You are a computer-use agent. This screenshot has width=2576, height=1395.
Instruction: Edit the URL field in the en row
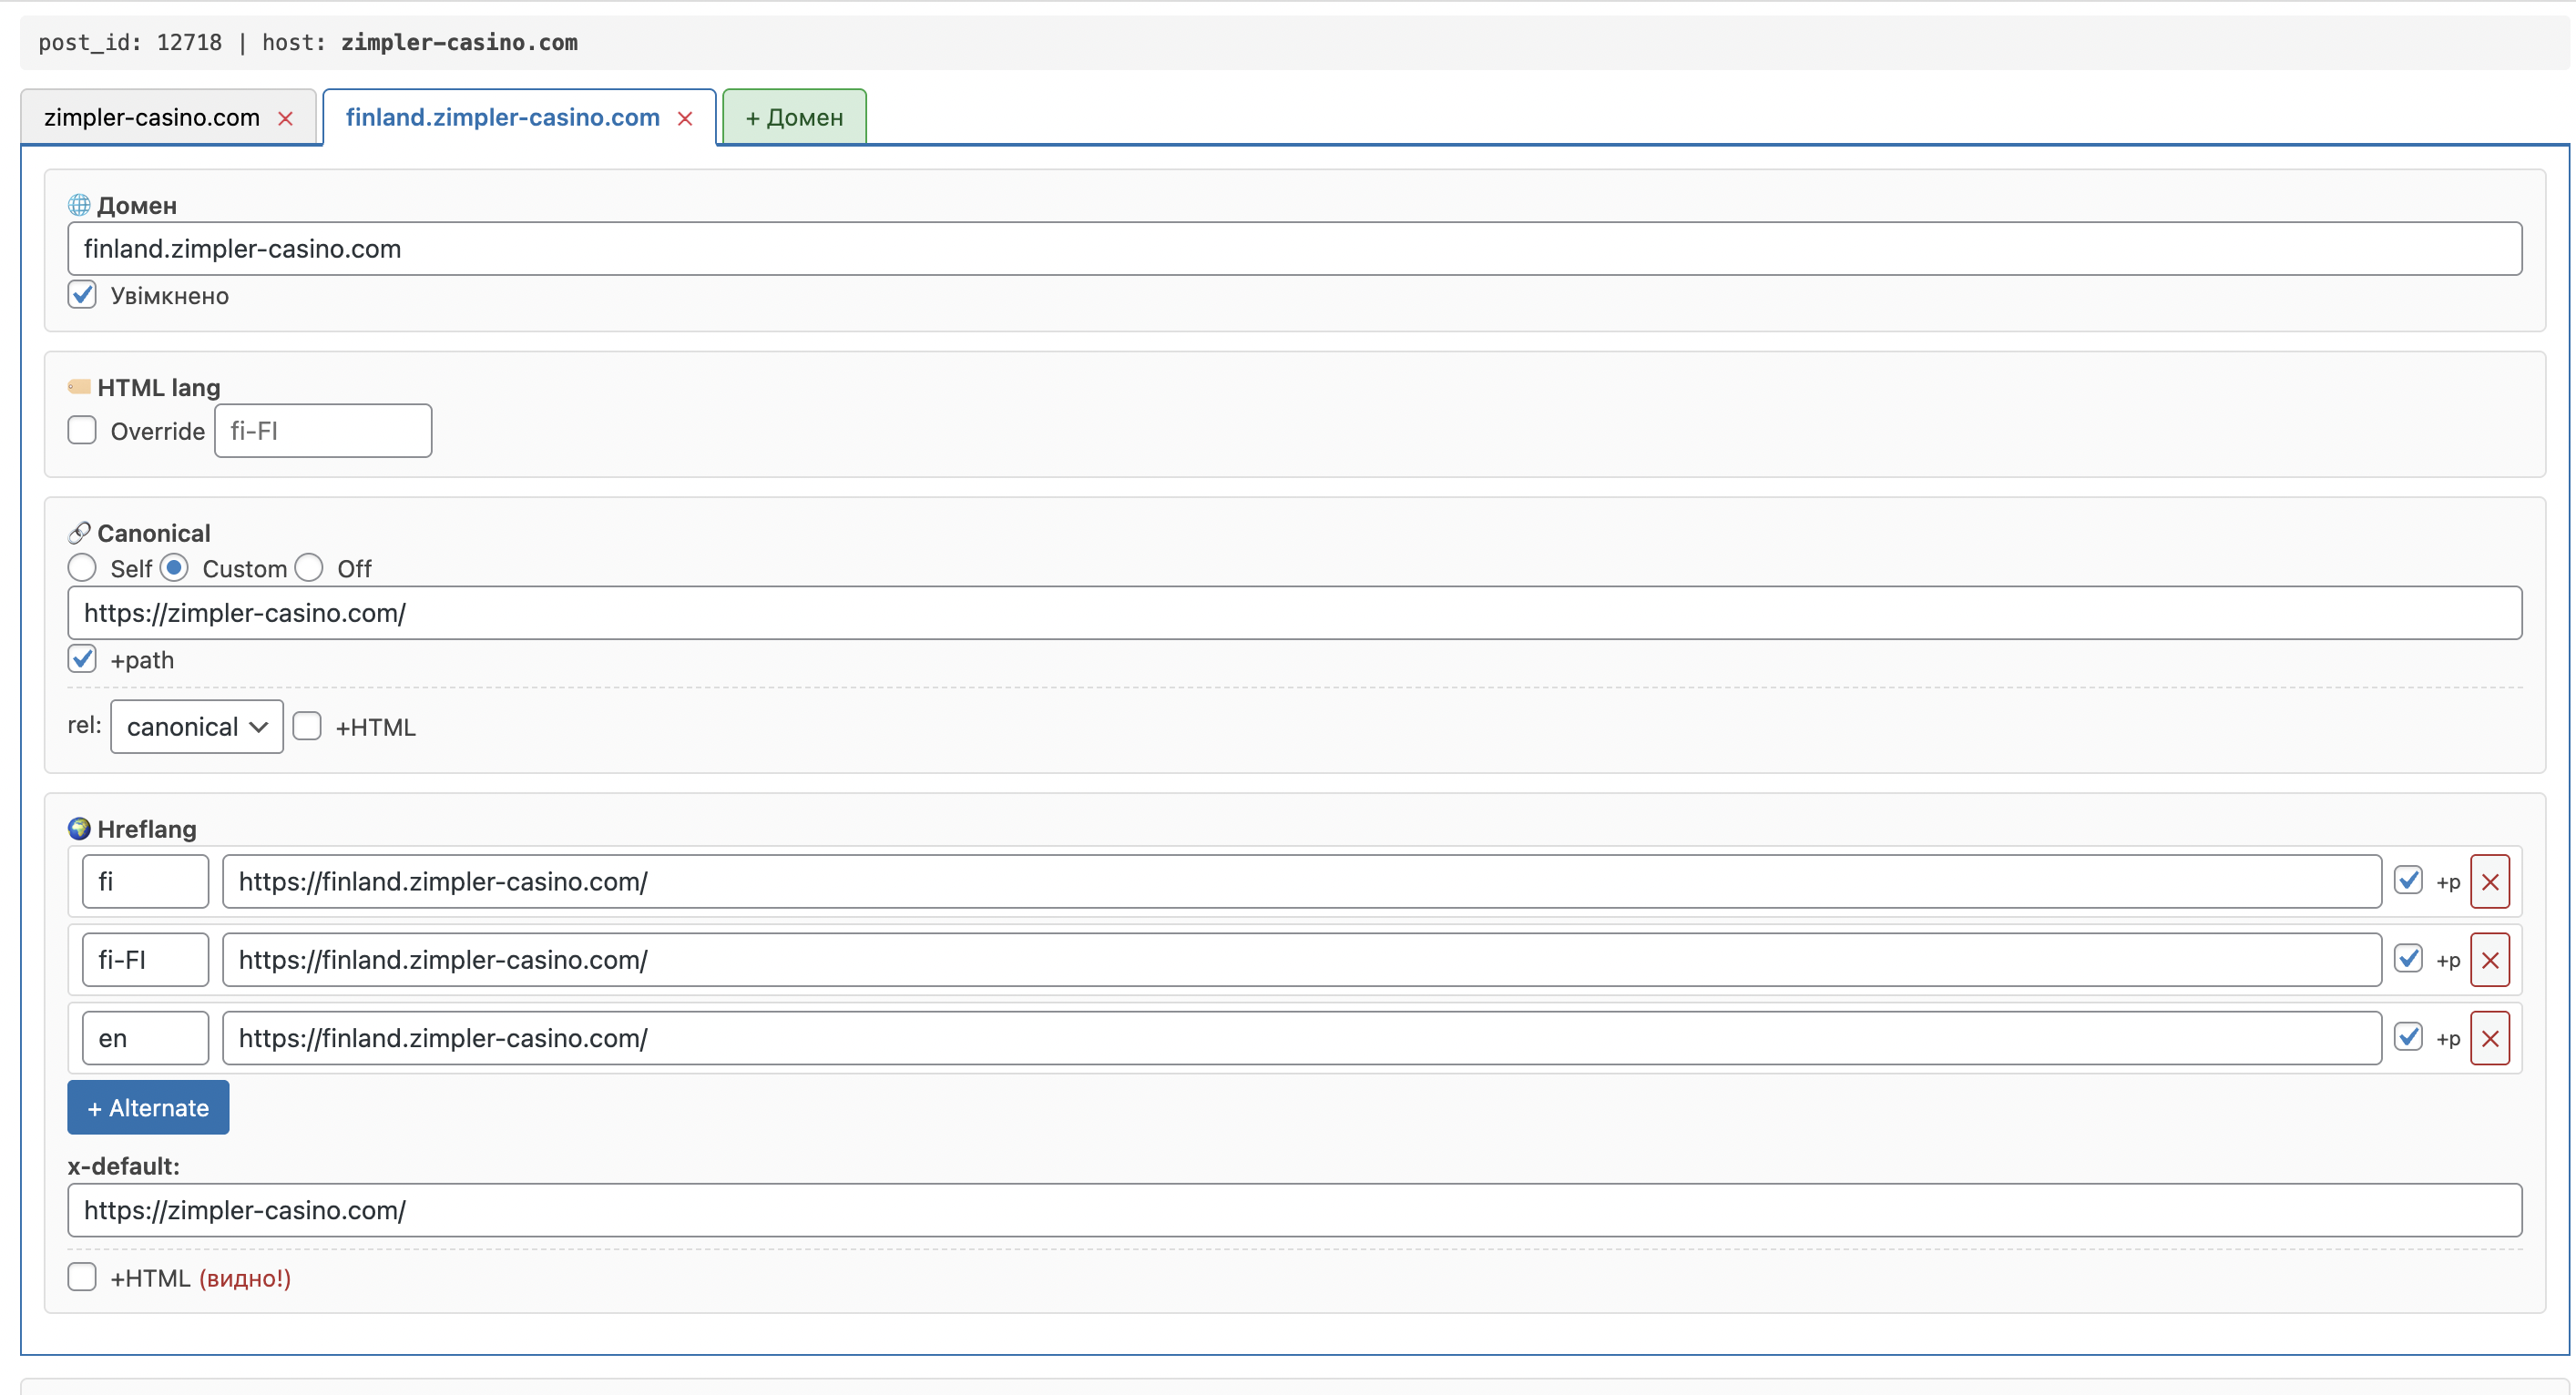pos(1302,1038)
